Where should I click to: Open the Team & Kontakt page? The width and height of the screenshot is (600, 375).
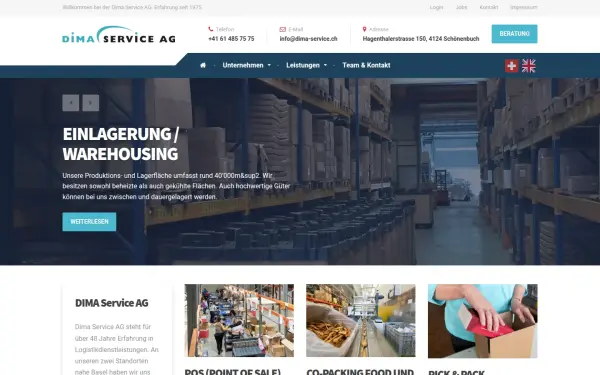[x=366, y=65]
